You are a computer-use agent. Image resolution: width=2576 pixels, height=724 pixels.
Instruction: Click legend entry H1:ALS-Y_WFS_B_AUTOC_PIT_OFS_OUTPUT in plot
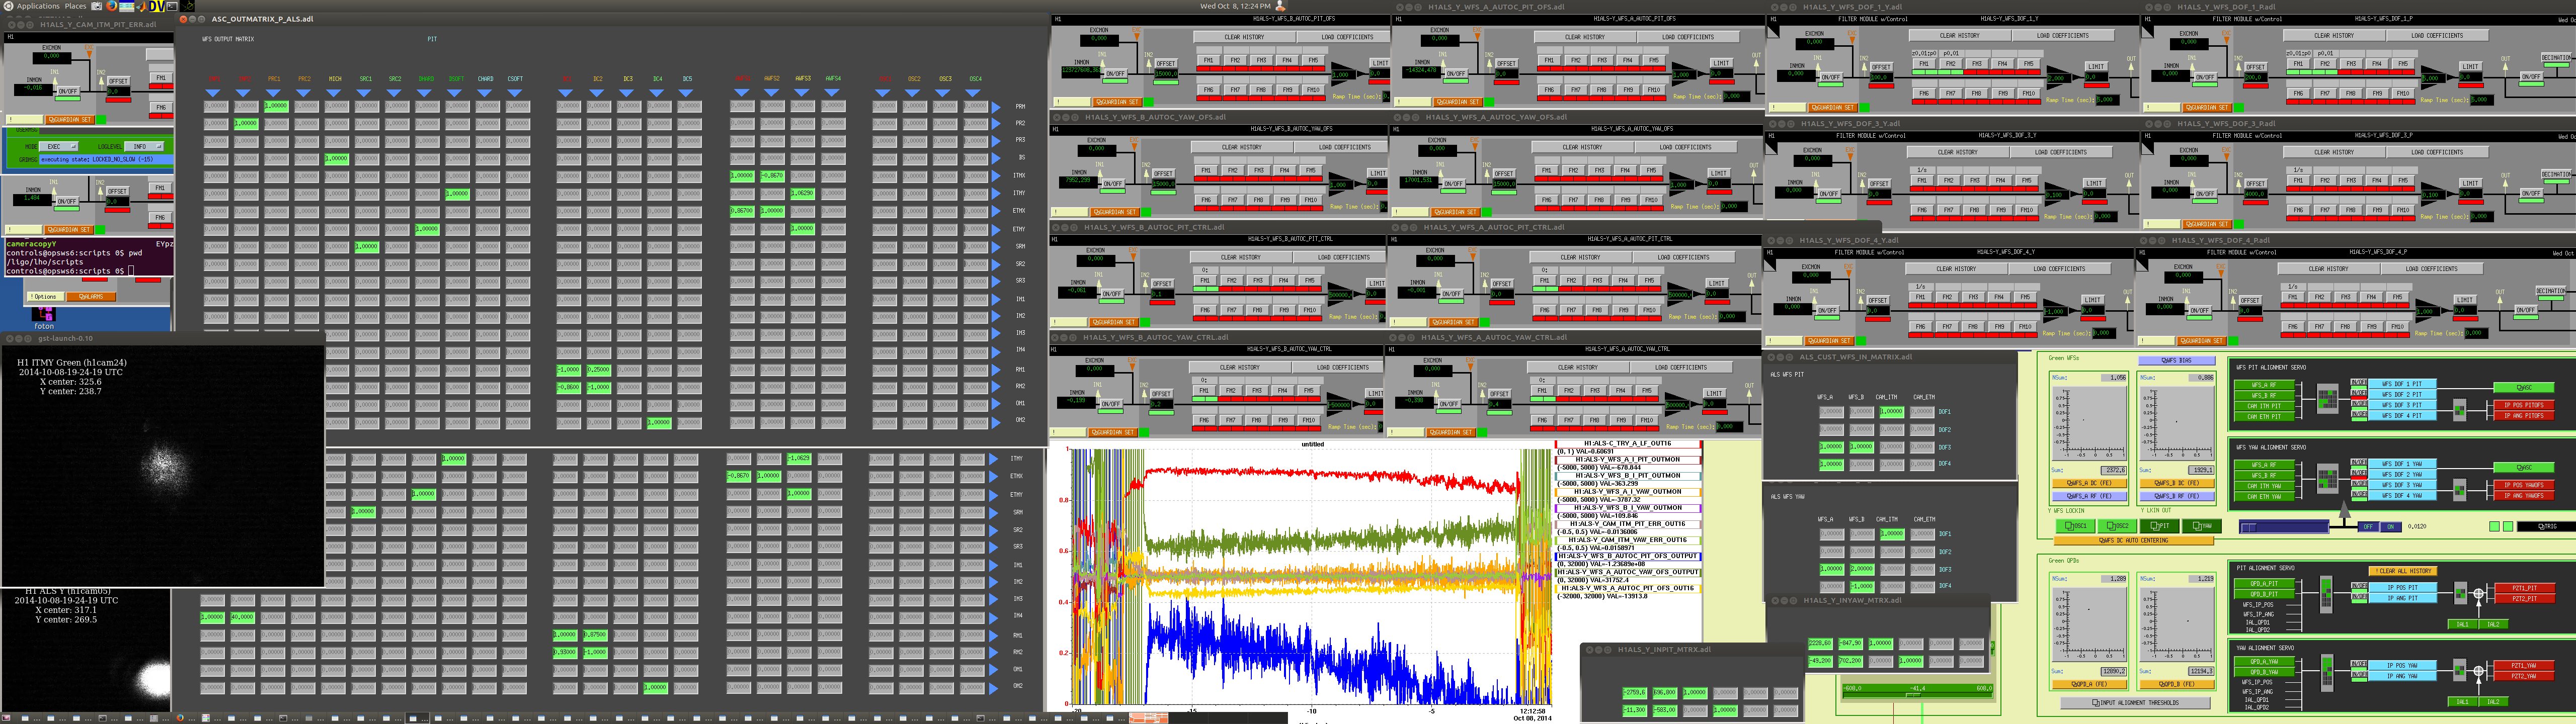pyautogui.click(x=1628, y=556)
